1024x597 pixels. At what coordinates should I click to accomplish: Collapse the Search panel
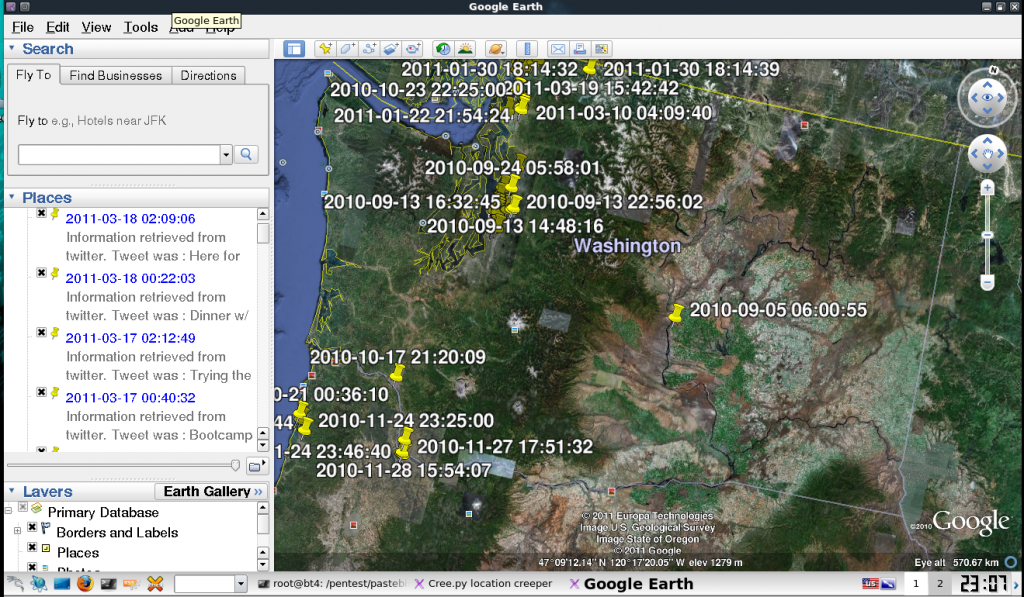tap(12, 48)
